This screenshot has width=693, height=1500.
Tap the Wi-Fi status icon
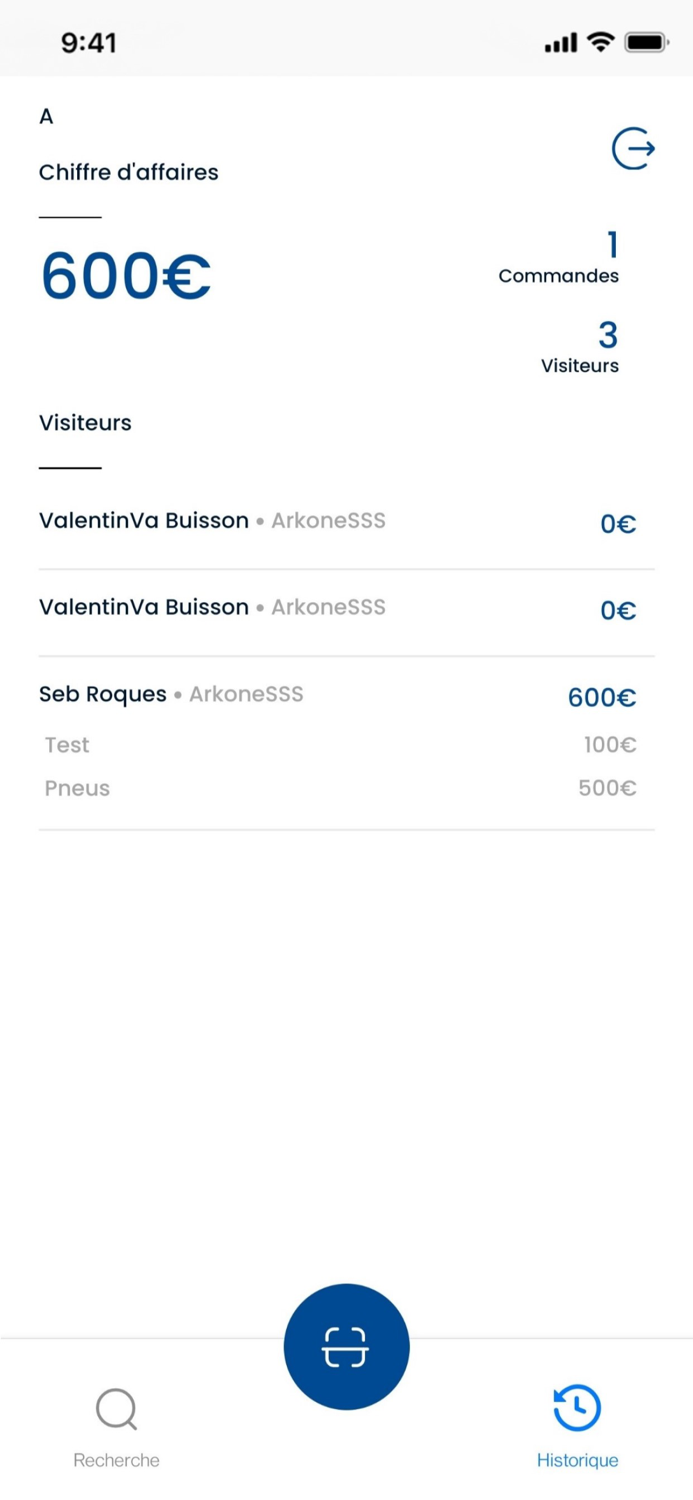[600, 42]
